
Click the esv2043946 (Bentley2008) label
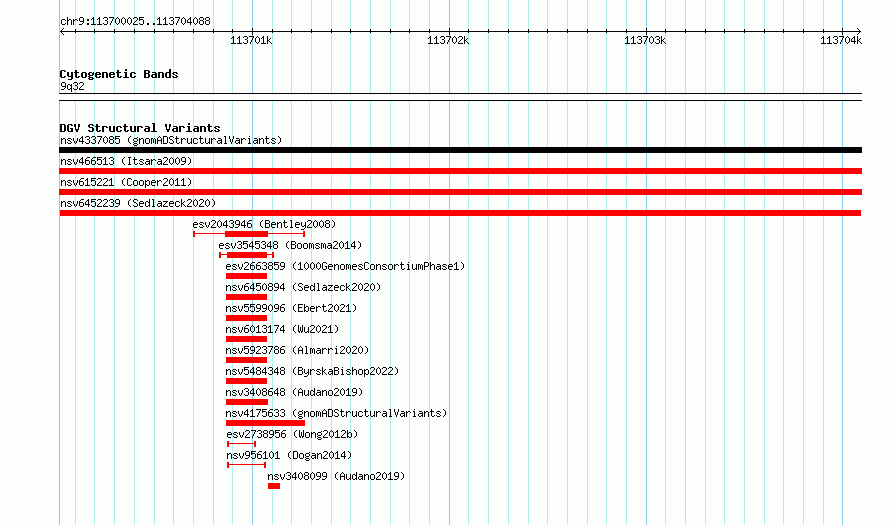[264, 224]
